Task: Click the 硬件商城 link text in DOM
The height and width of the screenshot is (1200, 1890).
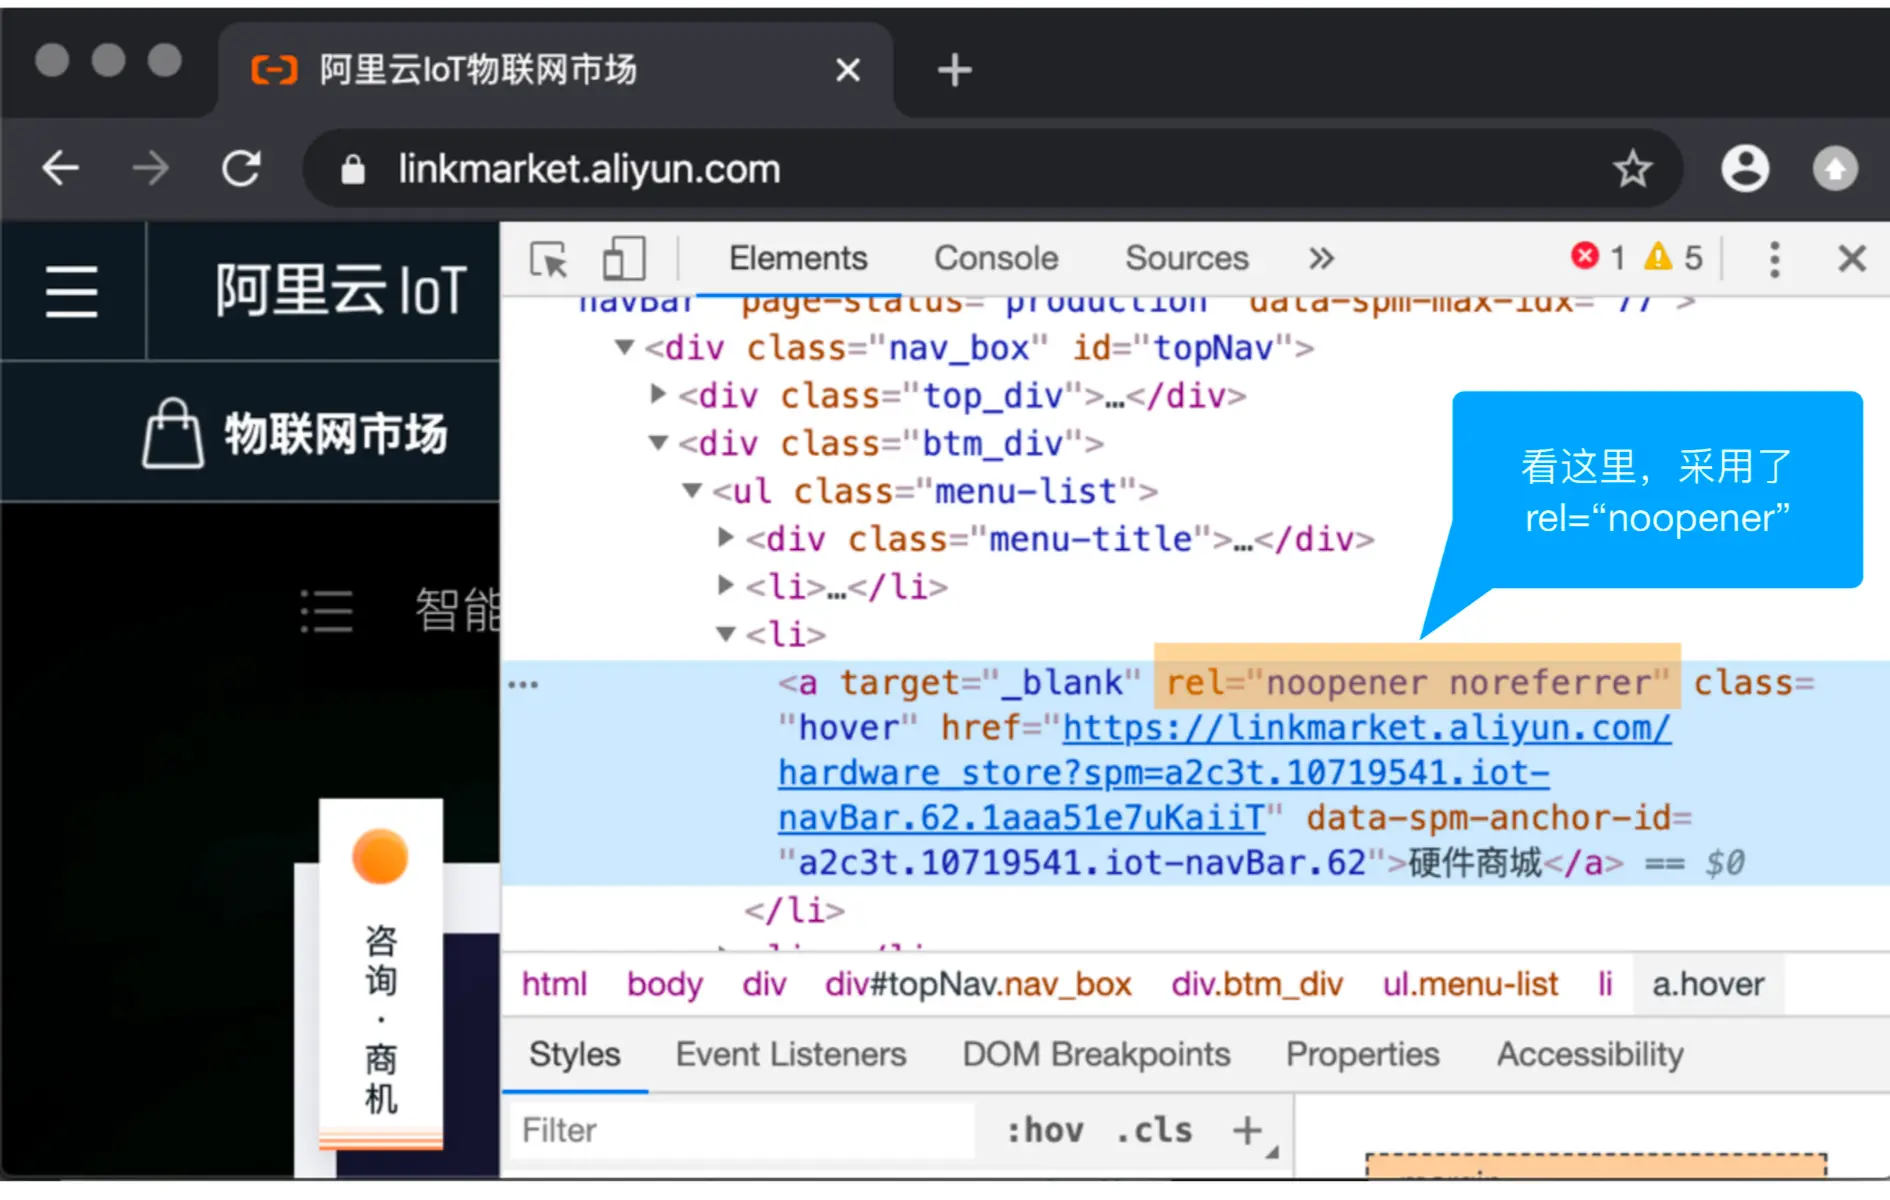Action: [x=1474, y=862]
